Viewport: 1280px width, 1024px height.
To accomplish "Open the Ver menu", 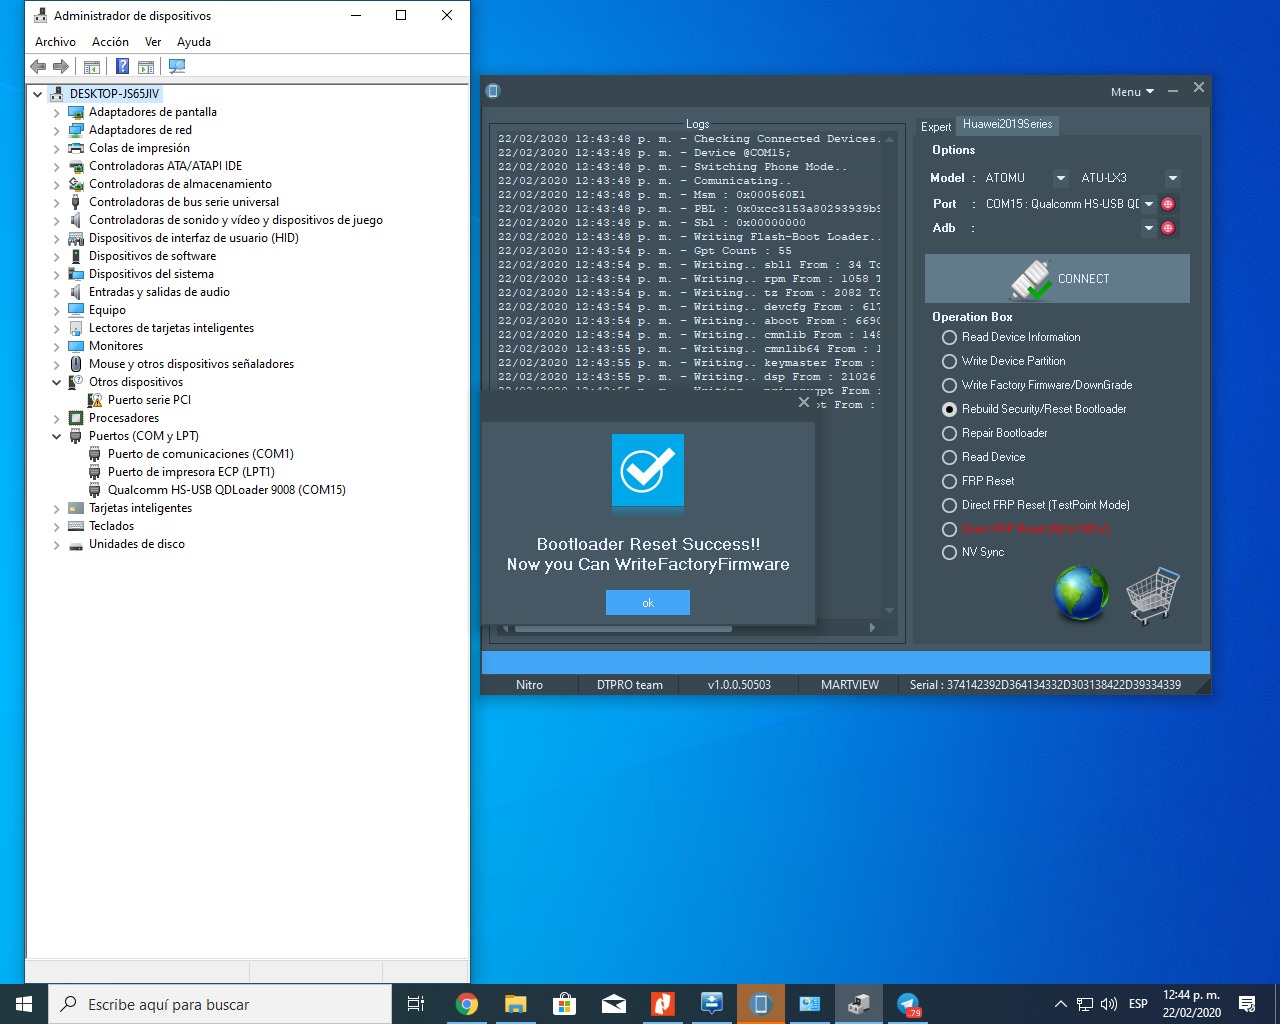I will 153,42.
